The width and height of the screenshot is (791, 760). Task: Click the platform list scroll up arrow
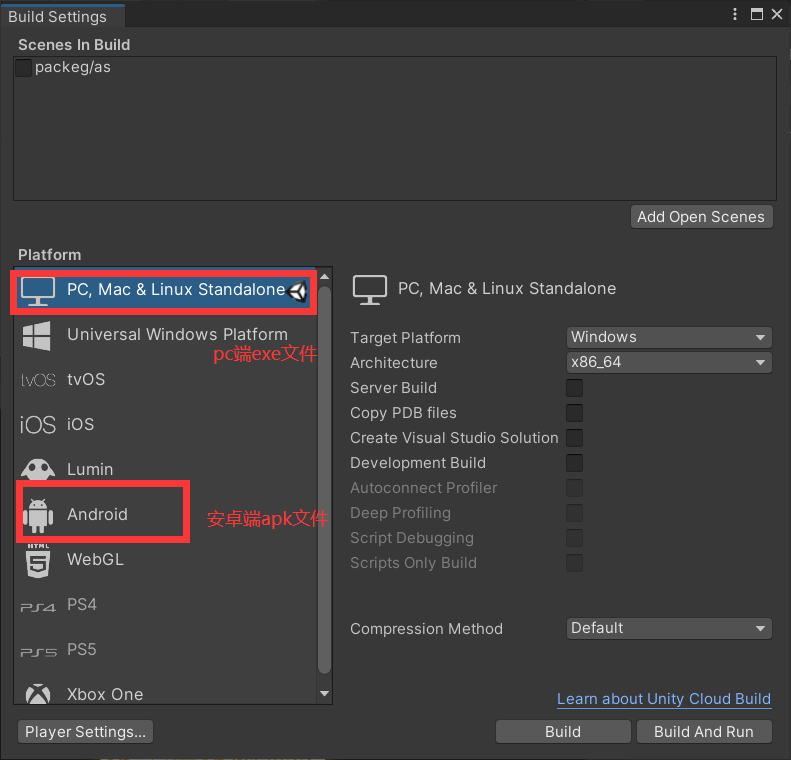(324, 276)
